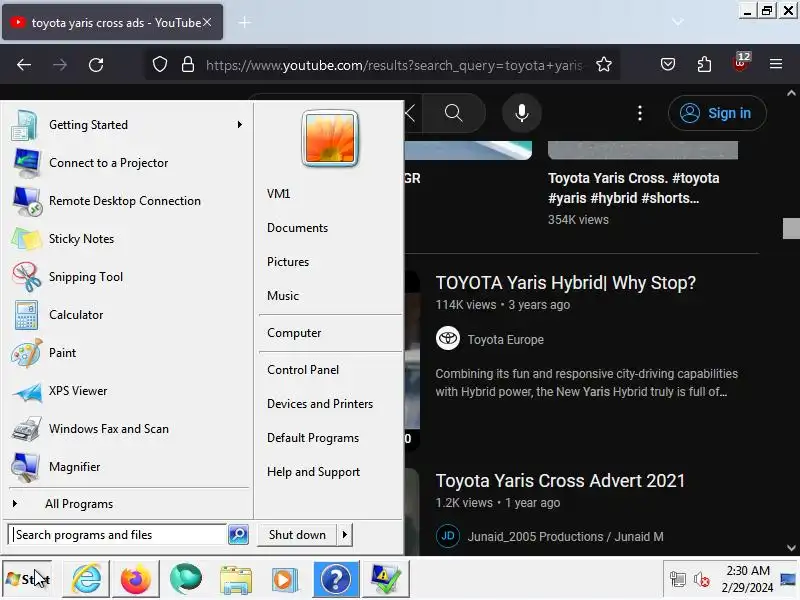Screen dimensions: 800x600
Task: Open Help and Support
Action: coord(313,472)
